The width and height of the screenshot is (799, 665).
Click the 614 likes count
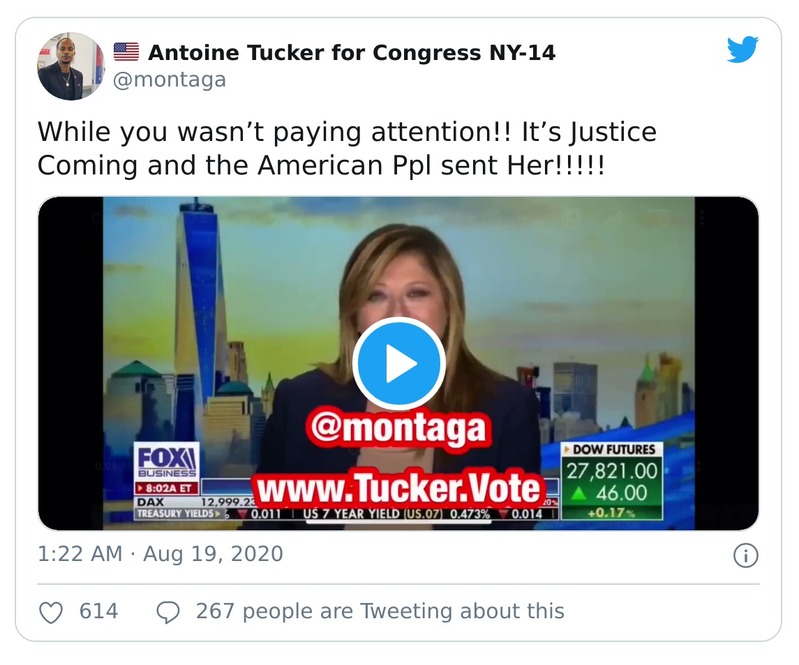(98, 611)
